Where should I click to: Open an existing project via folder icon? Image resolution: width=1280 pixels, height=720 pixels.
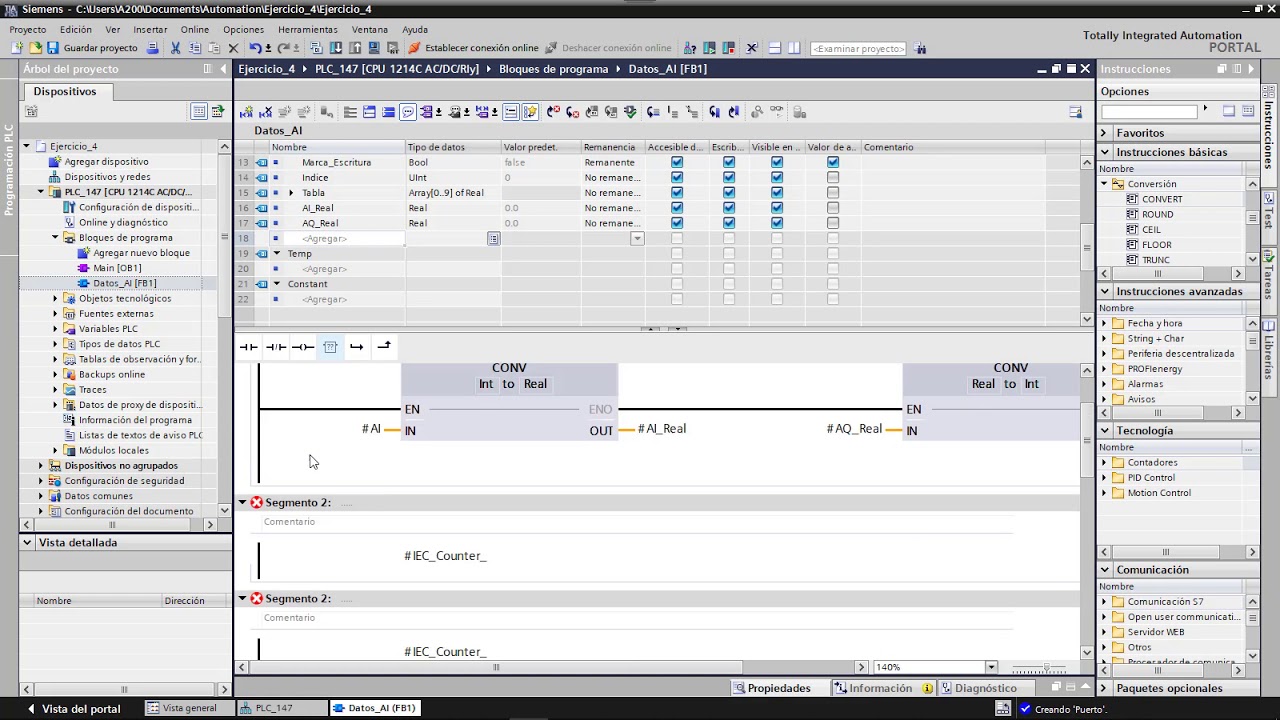point(36,48)
